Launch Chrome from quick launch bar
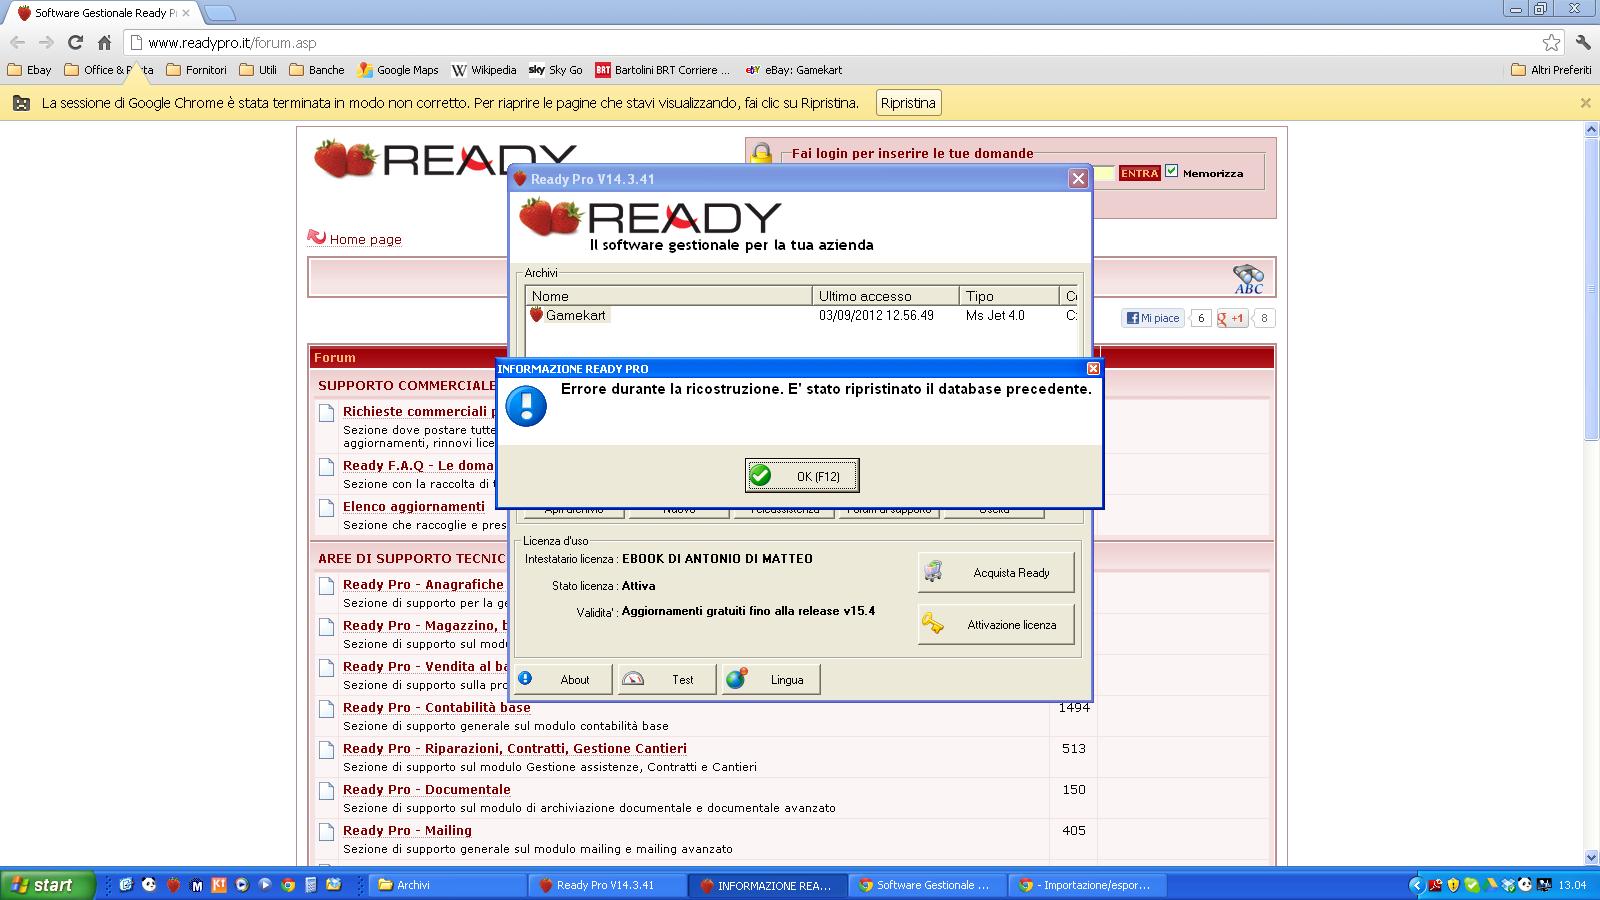1600x900 pixels. click(x=288, y=885)
